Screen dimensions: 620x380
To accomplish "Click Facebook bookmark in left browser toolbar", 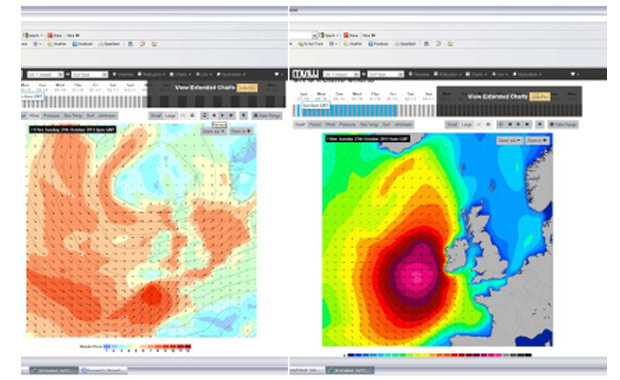I will pyautogui.click(x=82, y=44).
